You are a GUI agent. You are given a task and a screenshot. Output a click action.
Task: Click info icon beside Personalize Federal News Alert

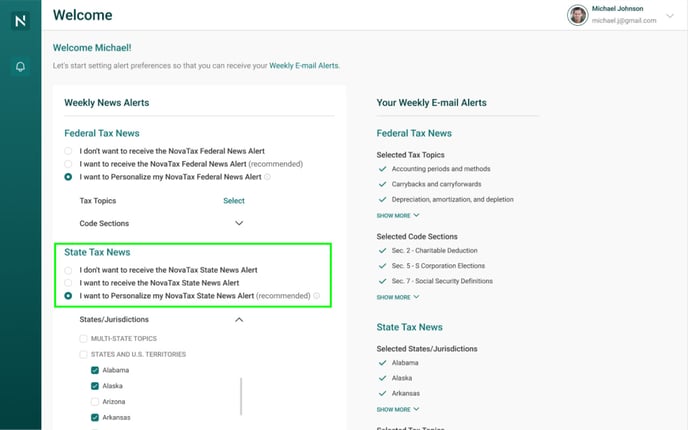267,177
